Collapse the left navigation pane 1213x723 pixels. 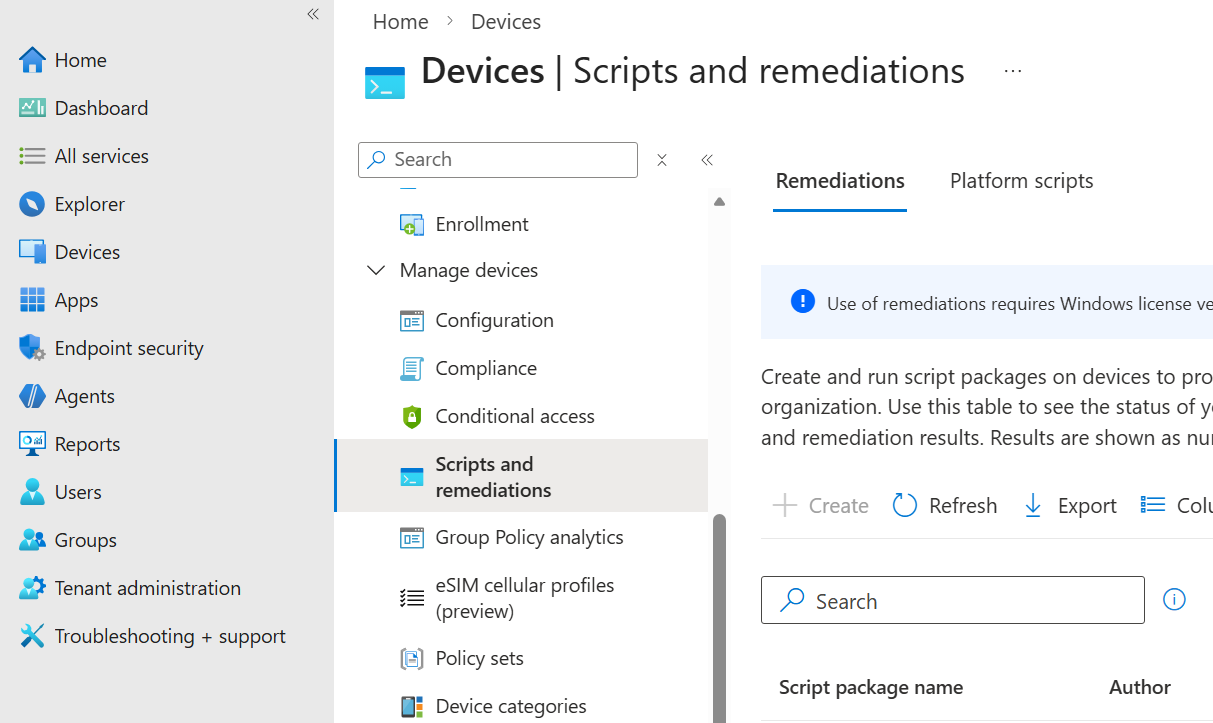tap(312, 14)
